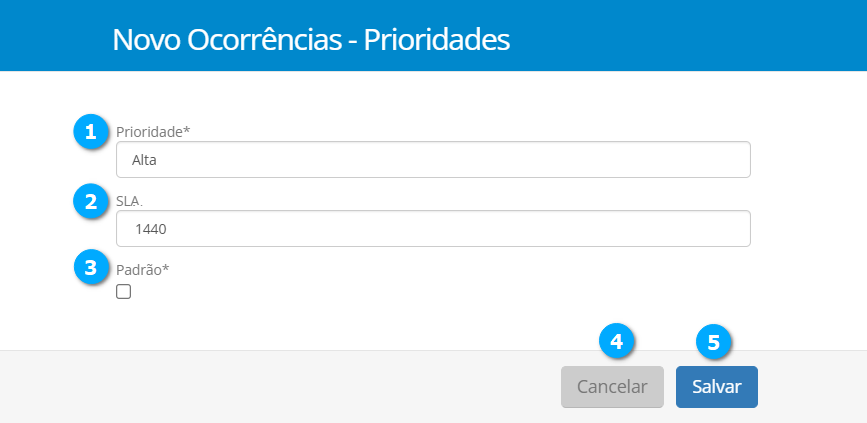867x423 pixels.
Task: Click the numbered badge 5 above Salvar
Action: point(713,342)
